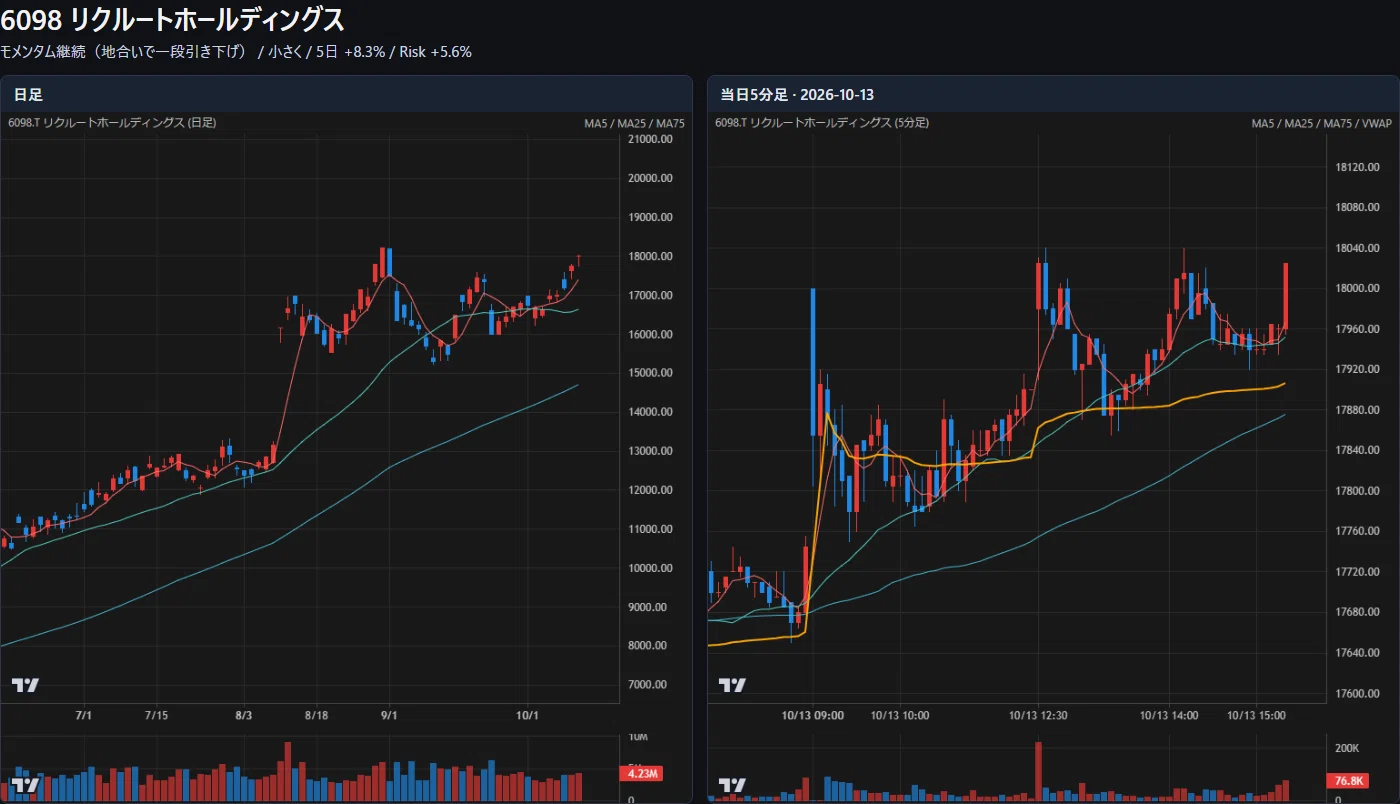This screenshot has height=804, width=1400.
Task: Select the 当日5分足 · 2026-10-13 panel header
Action: pyautogui.click(x=1053, y=94)
